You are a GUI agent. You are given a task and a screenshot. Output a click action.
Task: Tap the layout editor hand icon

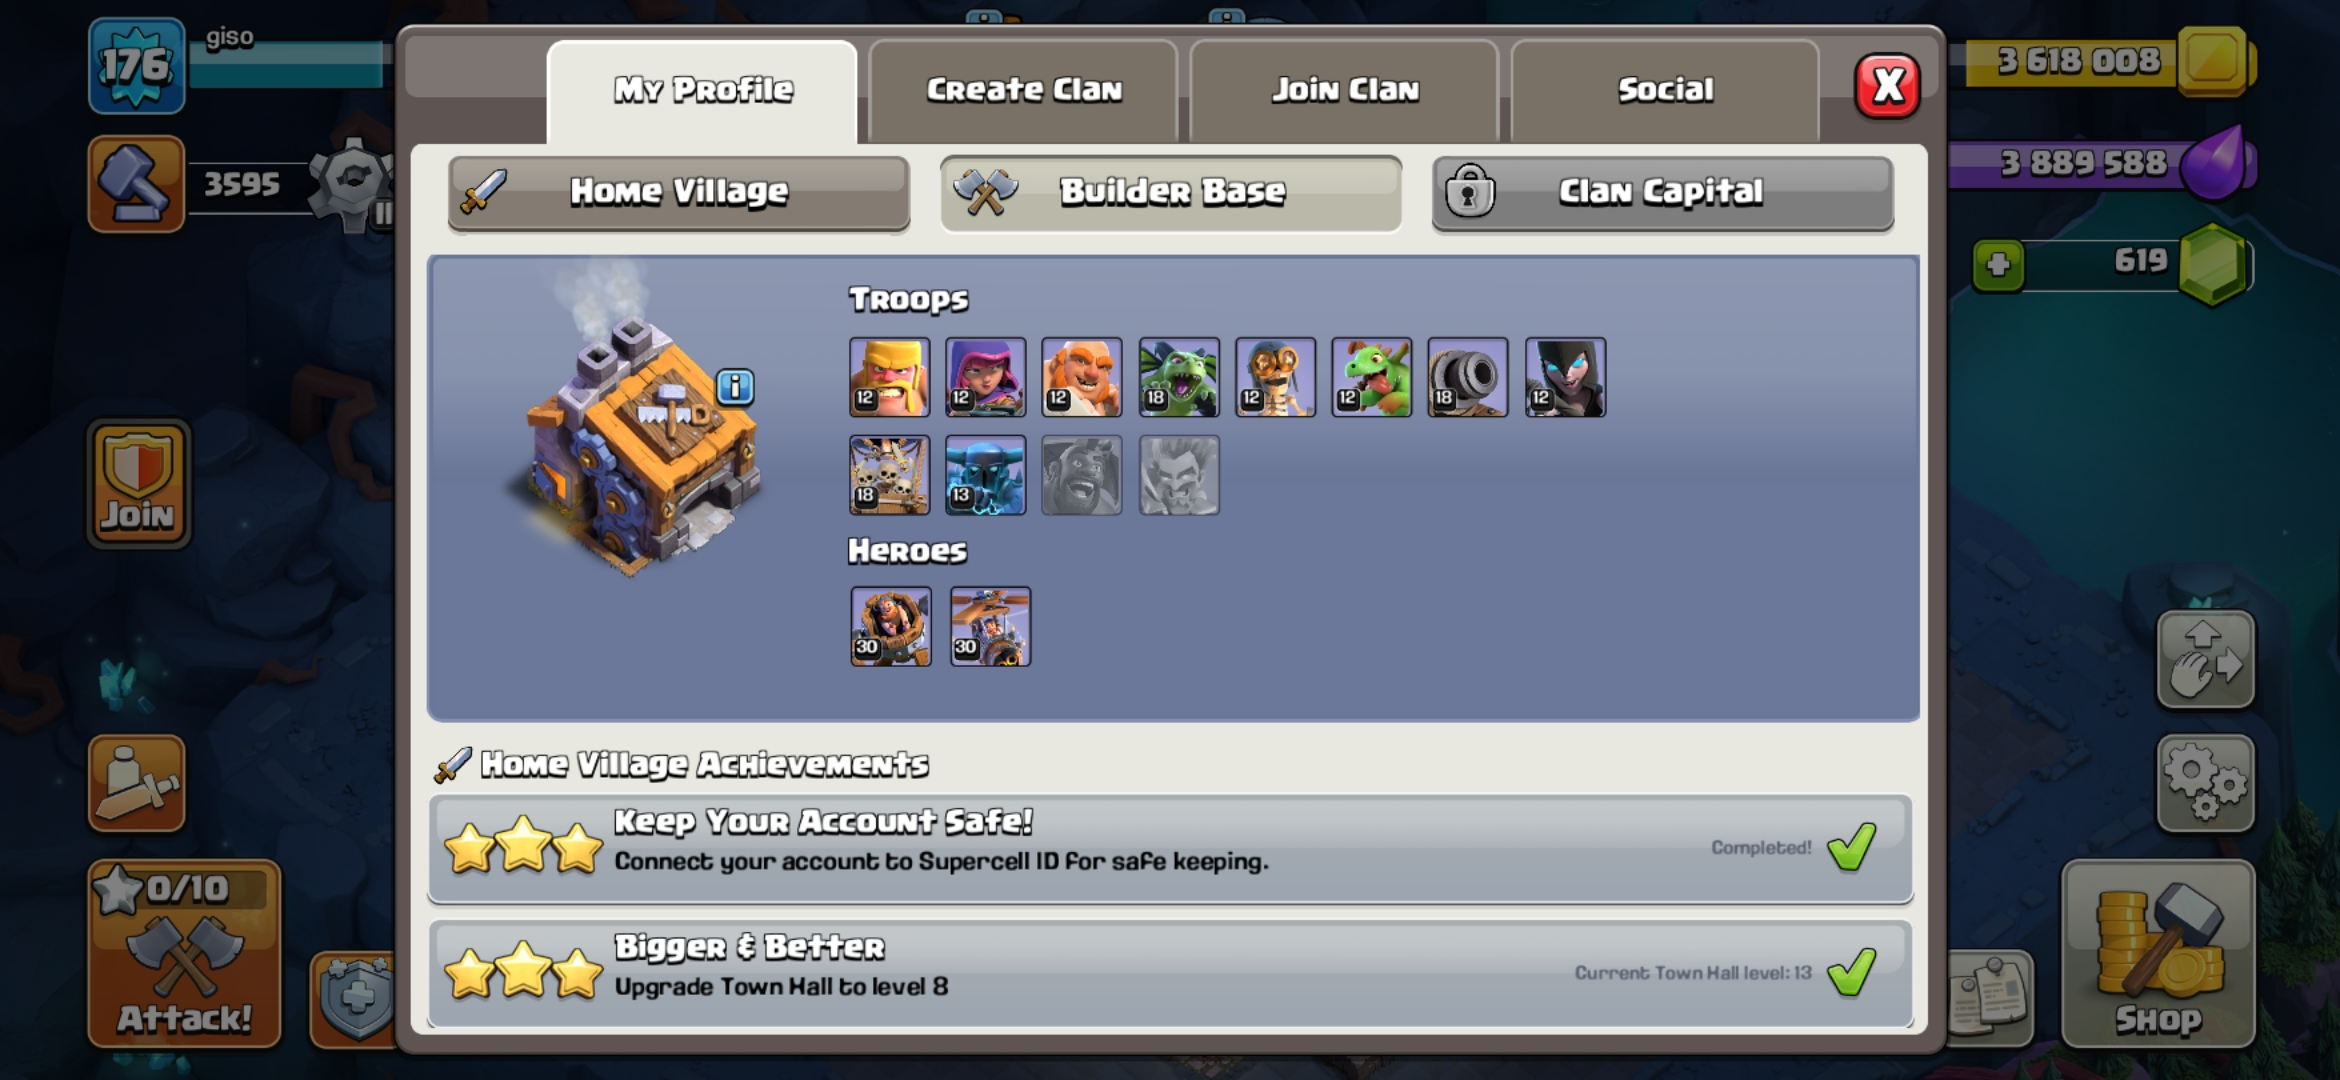click(x=2205, y=660)
